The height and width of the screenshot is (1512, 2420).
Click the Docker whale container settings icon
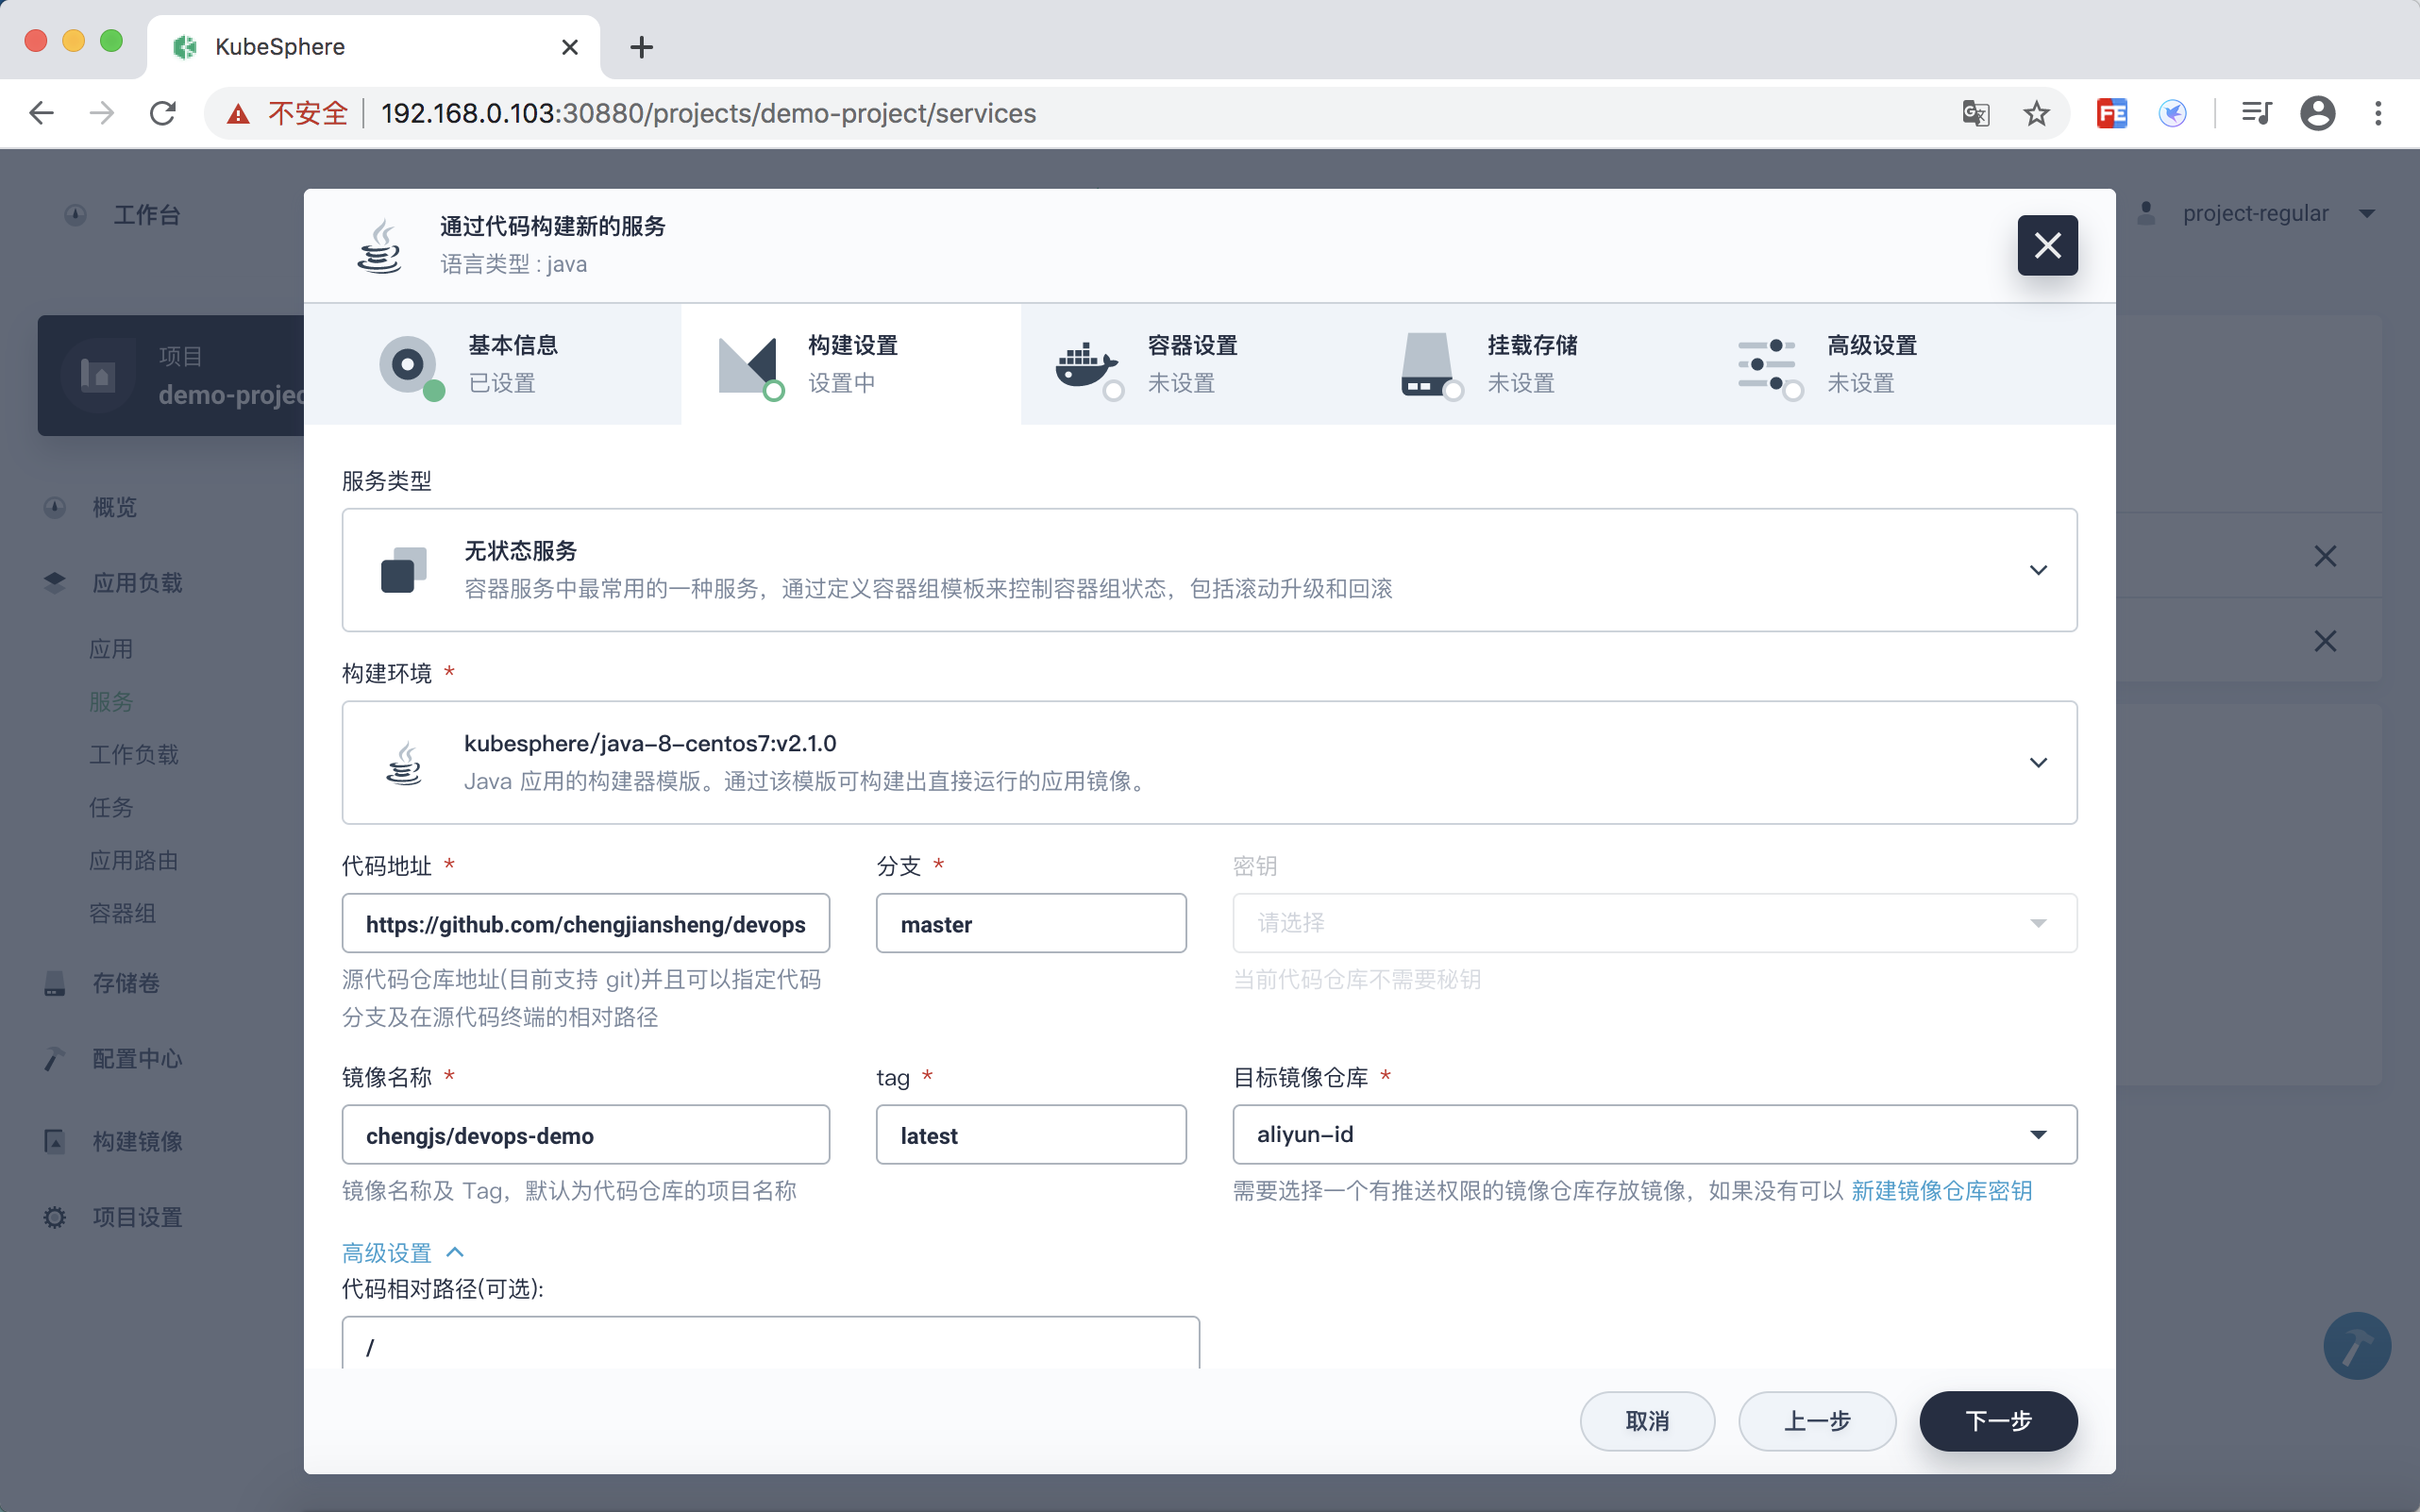[x=1085, y=365]
